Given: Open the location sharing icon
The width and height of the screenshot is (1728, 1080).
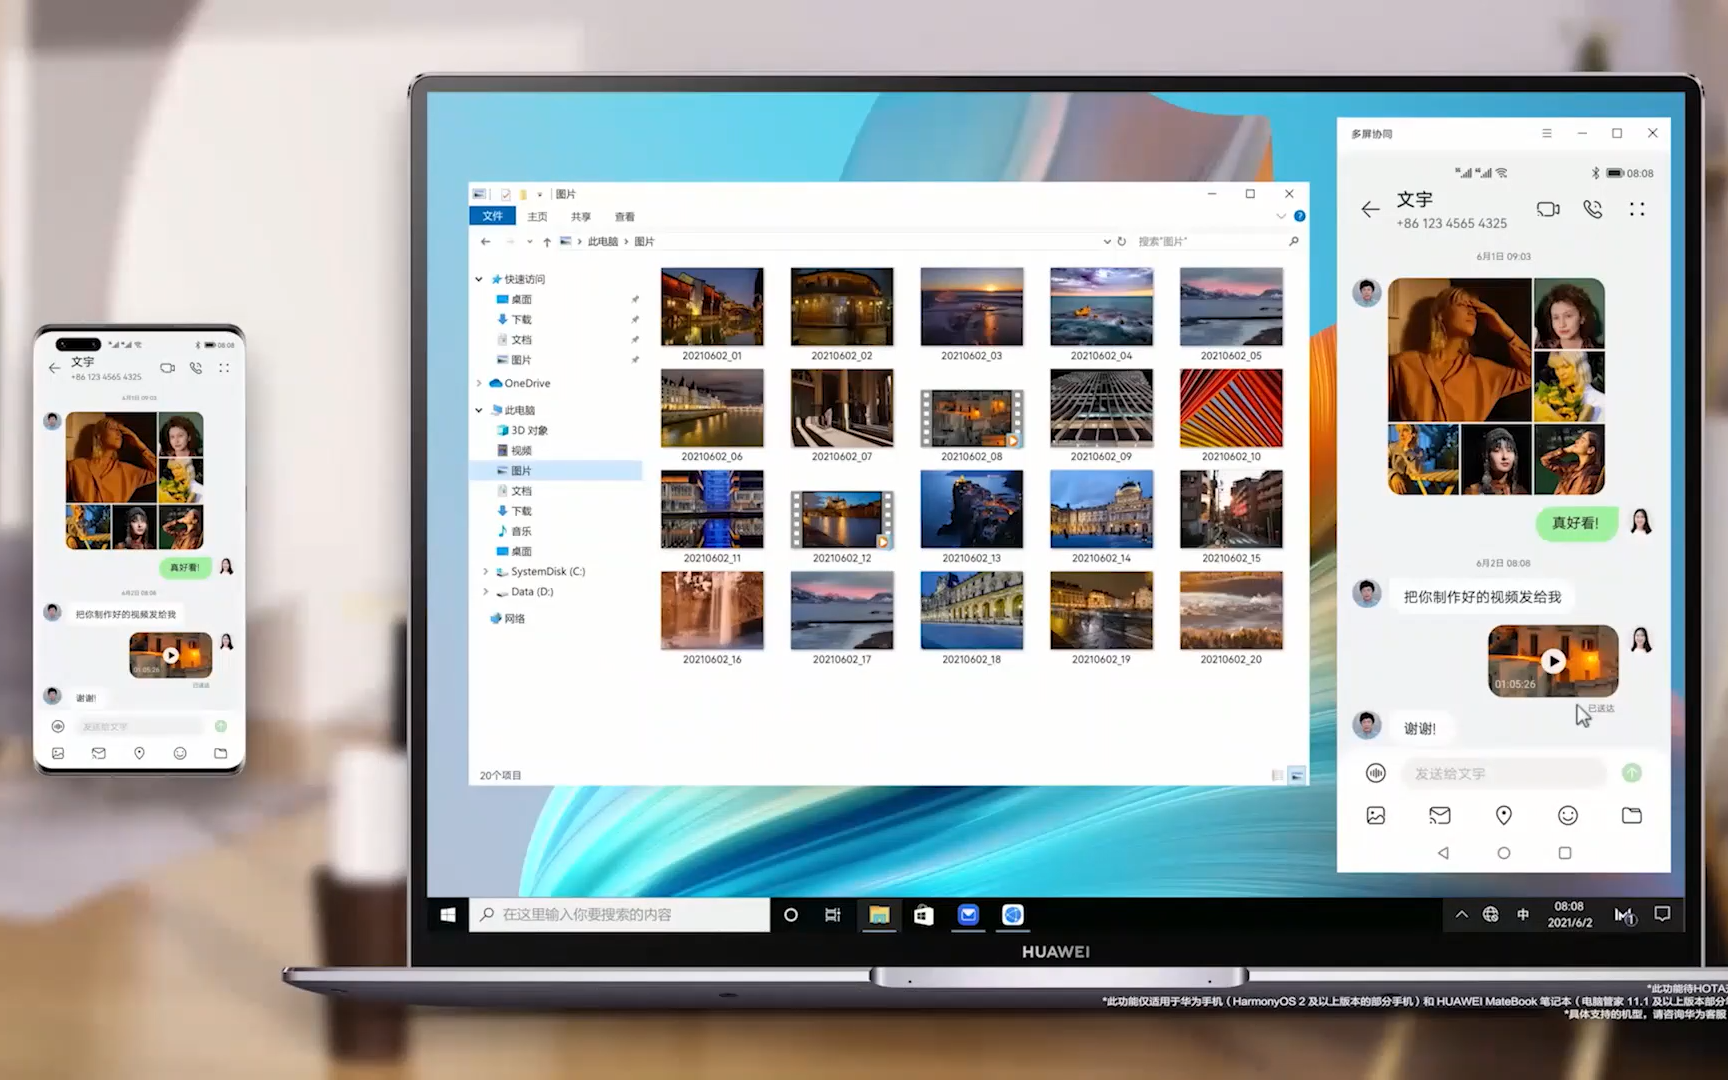Looking at the screenshot, I should click(x=1504, y=815).
